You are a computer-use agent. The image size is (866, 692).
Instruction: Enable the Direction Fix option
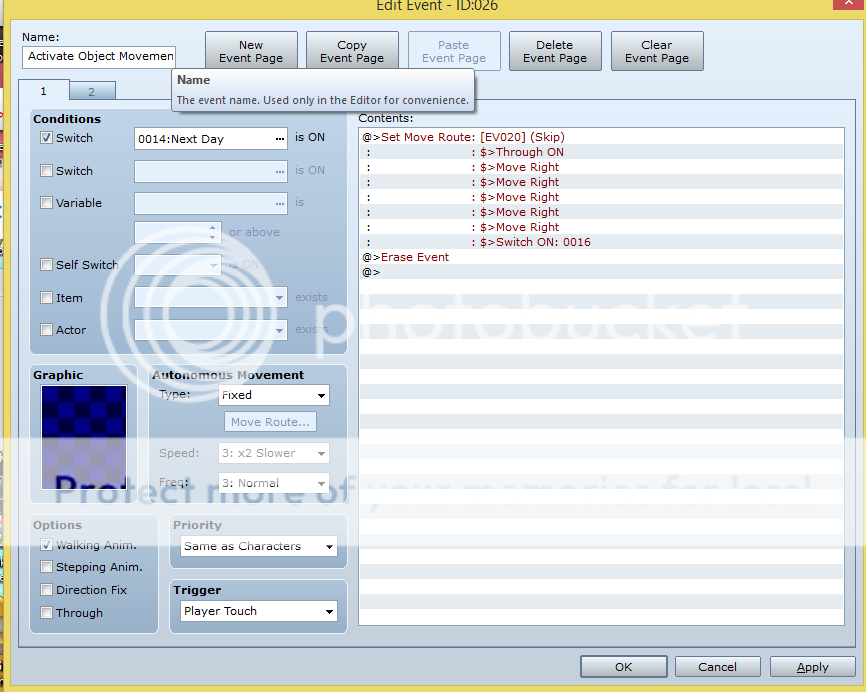(47, 590)
